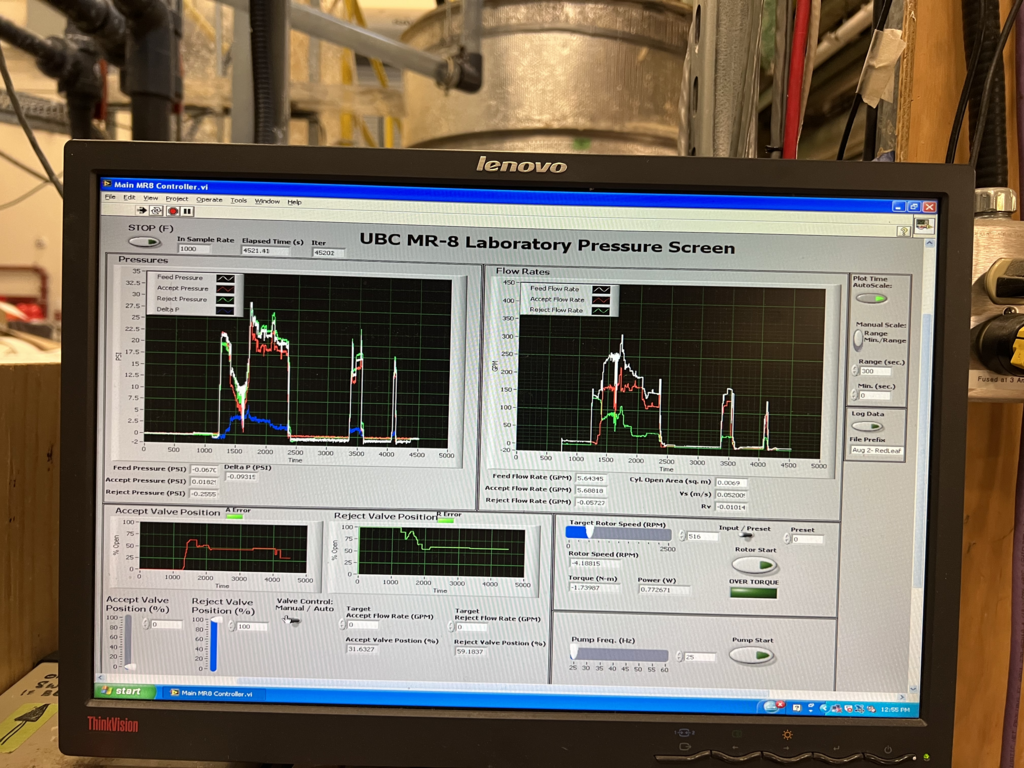The height and width of the screenshot is (768, 1024).
Task: Click the Feed Flow Rate legend icon
Action: (601, 289)
